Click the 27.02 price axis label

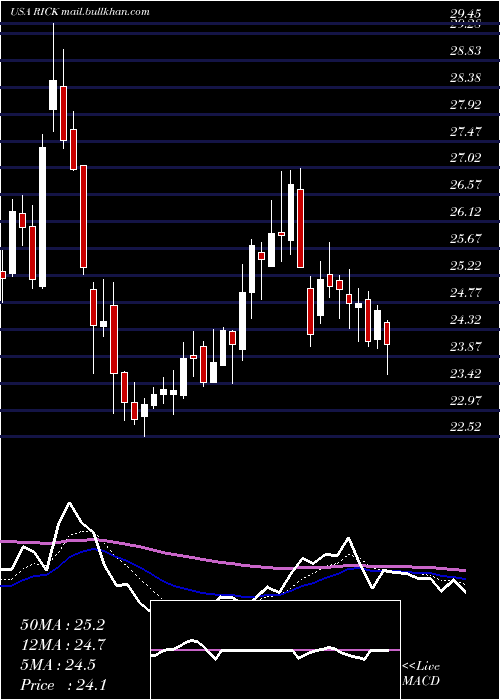coord(466,158)
